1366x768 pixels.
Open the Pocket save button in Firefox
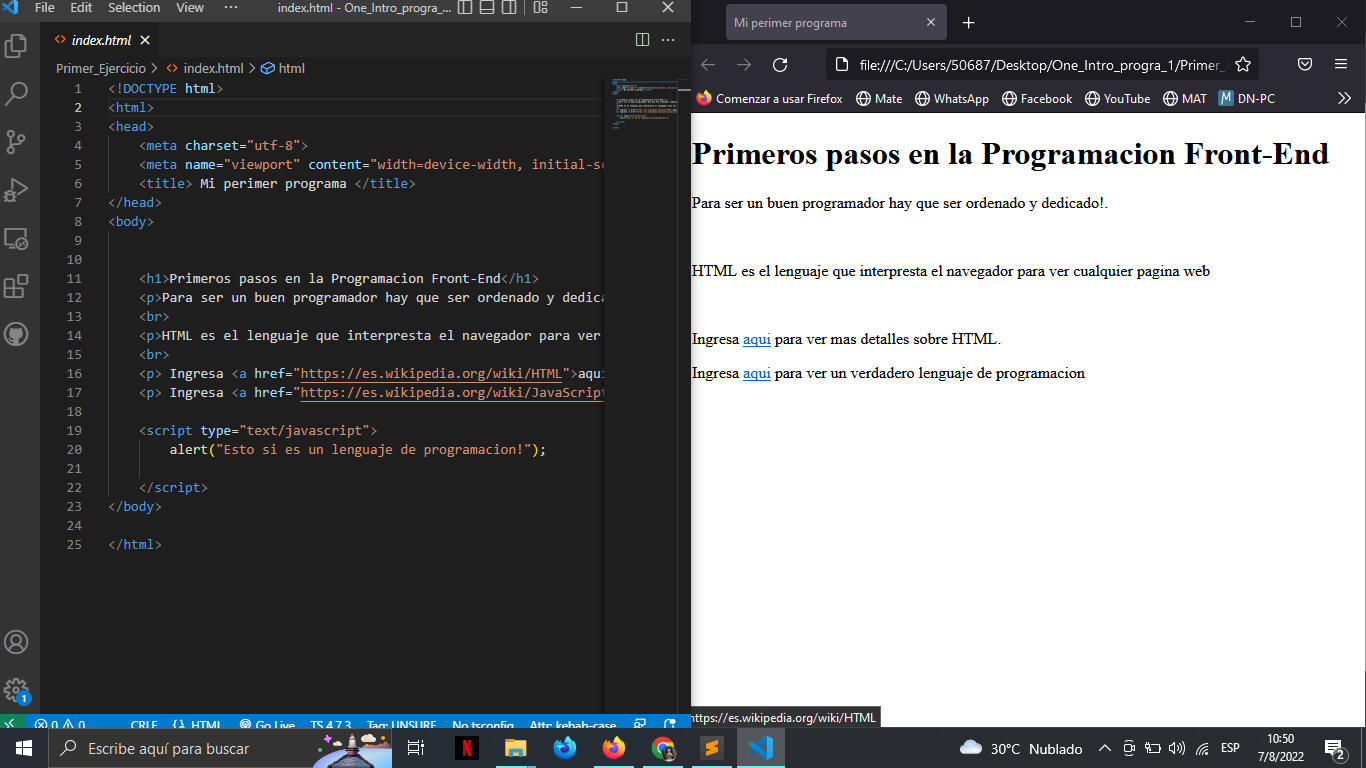click(x=1305, y=65)
